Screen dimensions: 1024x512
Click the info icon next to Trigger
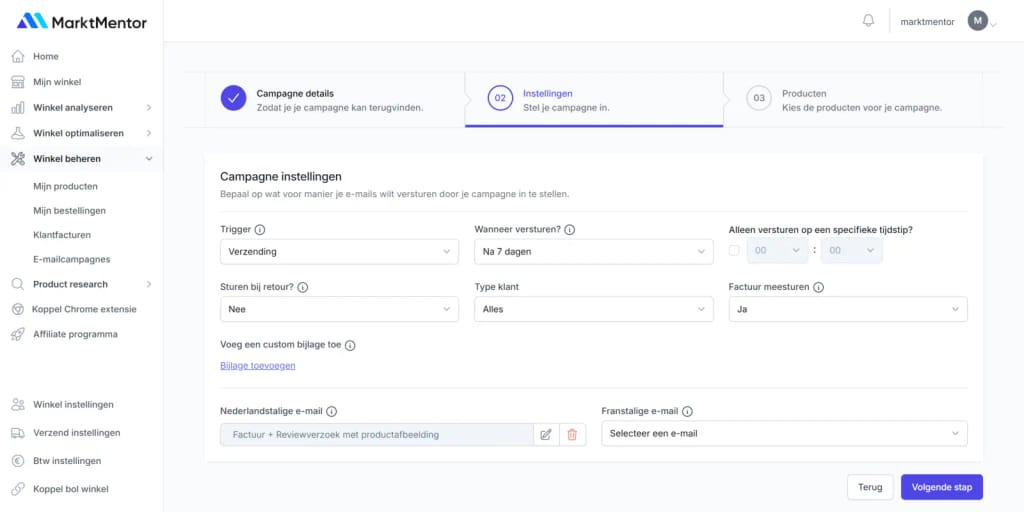(x=260, y=230)
